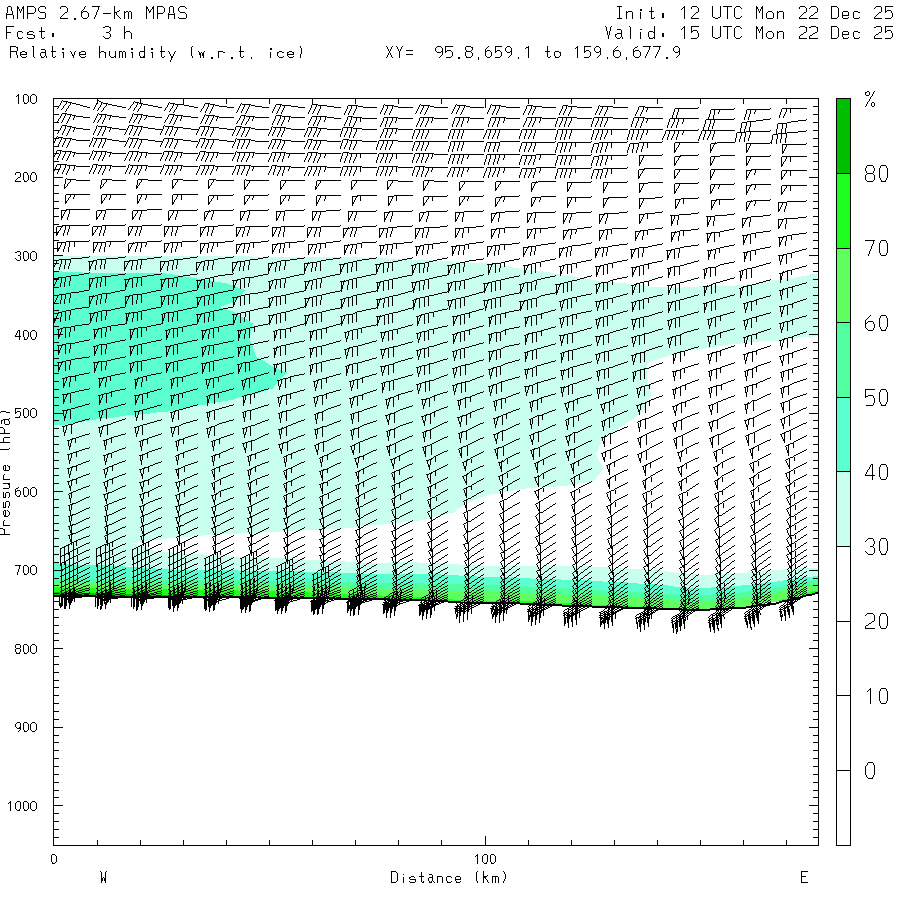Click the 600 hPa pressure axis label

tap(26, 492)
